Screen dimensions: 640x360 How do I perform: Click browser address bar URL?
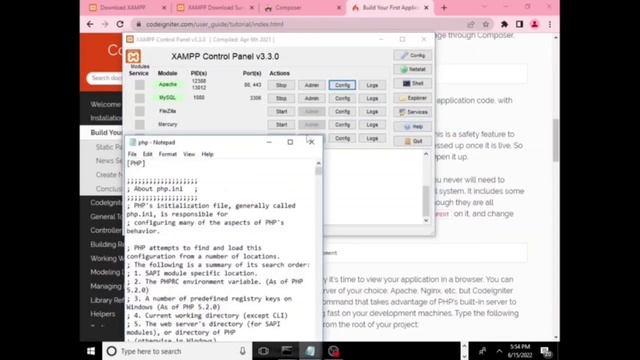[x=215, y=24]
